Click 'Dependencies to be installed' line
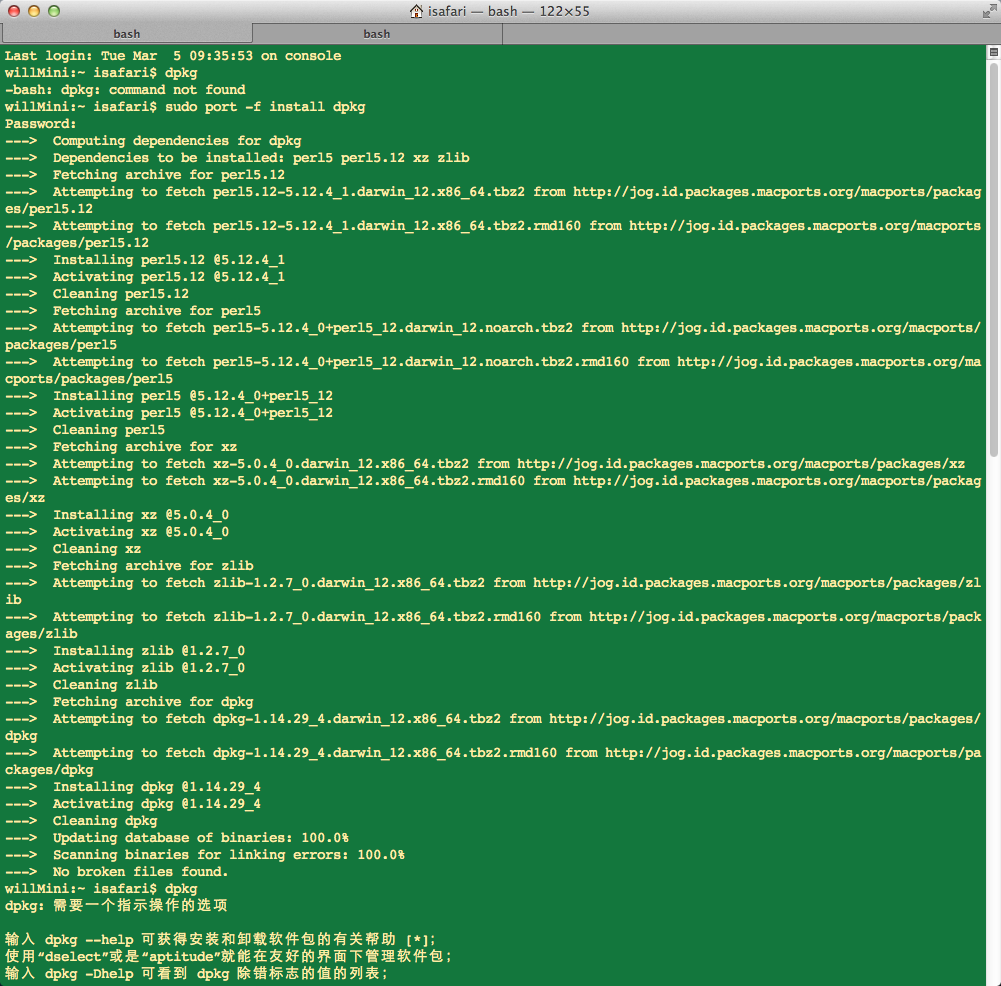 tap(237, 158)
